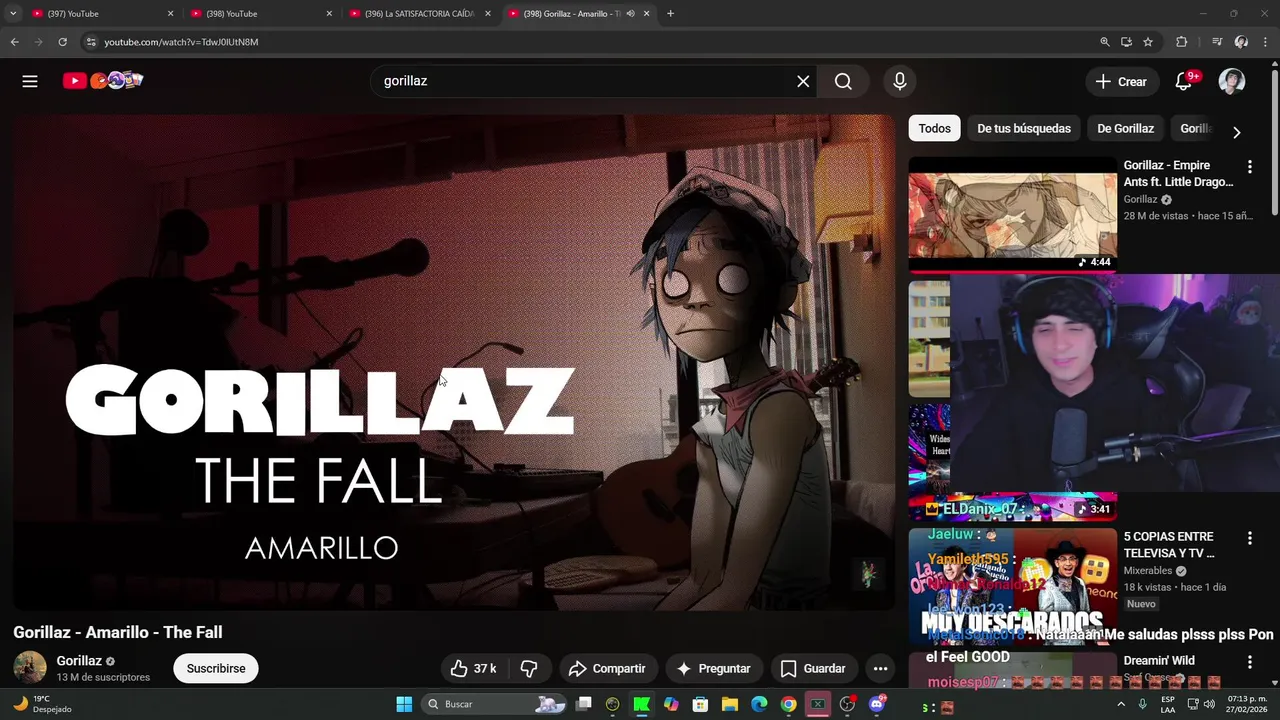Viewport: 1280px width, 720px height.
Task: Open a new browser tab
Action: 670,14
